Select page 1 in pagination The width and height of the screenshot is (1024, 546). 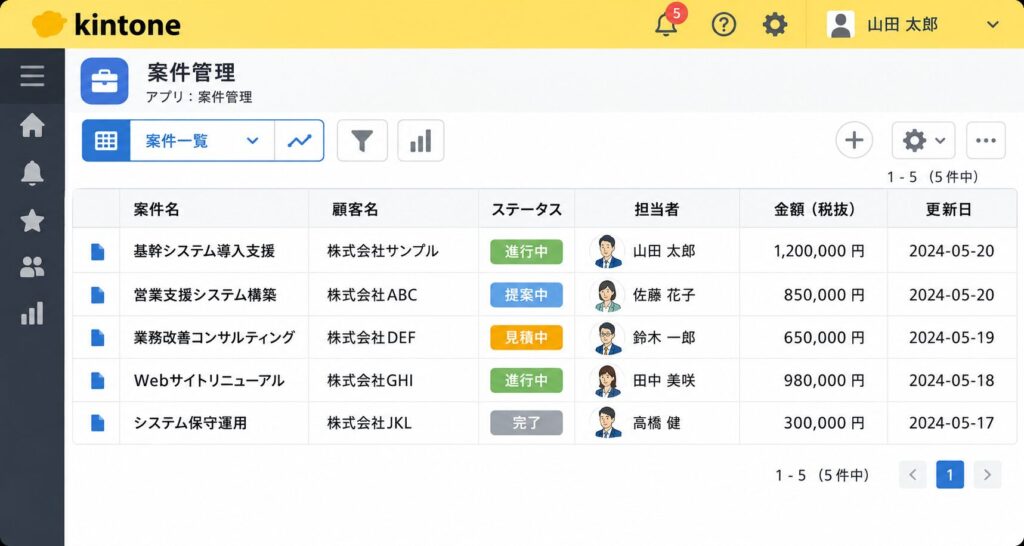(950, 475)
